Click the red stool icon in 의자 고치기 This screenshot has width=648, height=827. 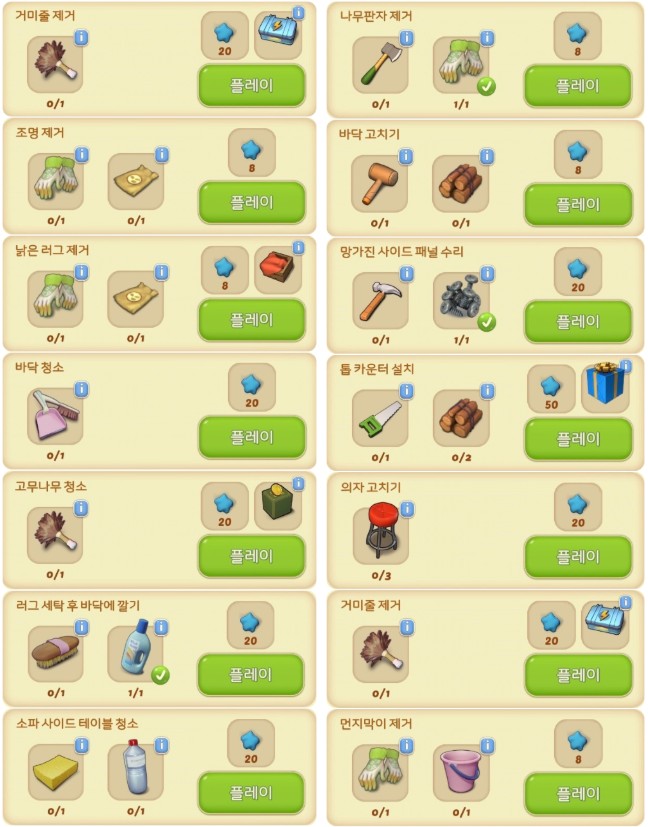tap(380, 534)
